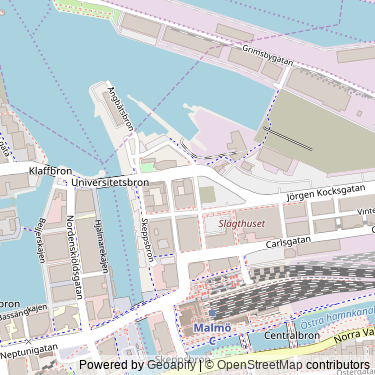The image size is (375, 375).
Task: Select the Neptunigatan street label
Action: coord(29,351)
